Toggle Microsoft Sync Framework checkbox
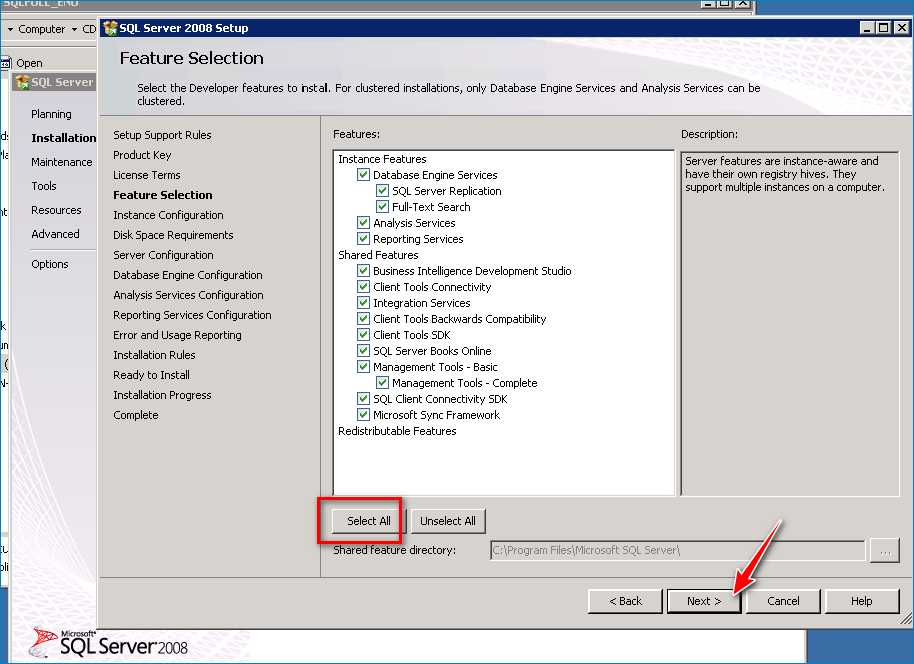Screen dimensions: 914x664 pyautogui.click(x=363, y=414)
